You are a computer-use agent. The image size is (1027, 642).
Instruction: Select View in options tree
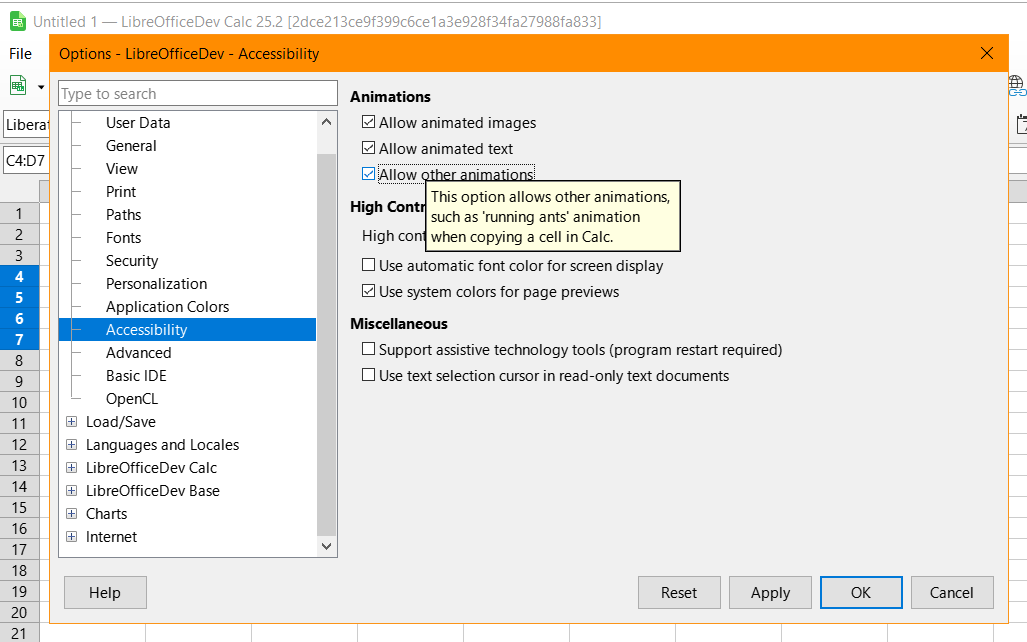point(122,168)
